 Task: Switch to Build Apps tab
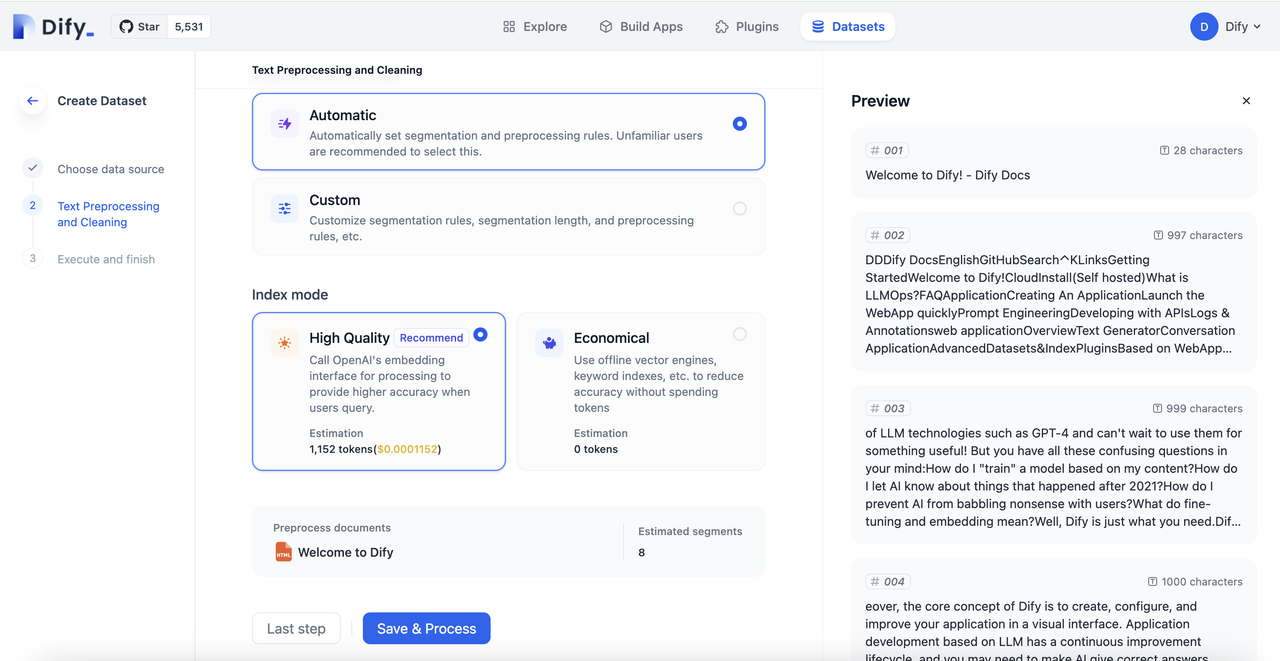click(641, 27)
